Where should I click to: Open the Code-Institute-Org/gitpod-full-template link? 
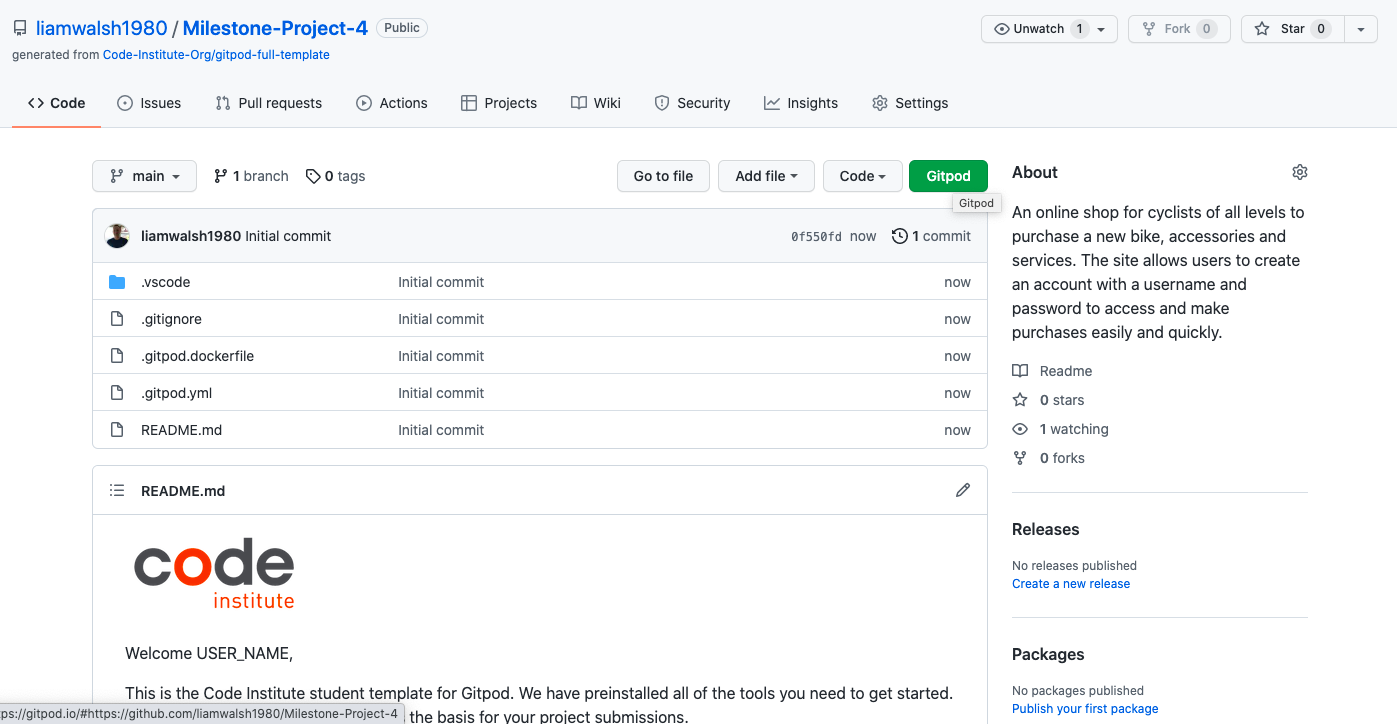[216, 55]
